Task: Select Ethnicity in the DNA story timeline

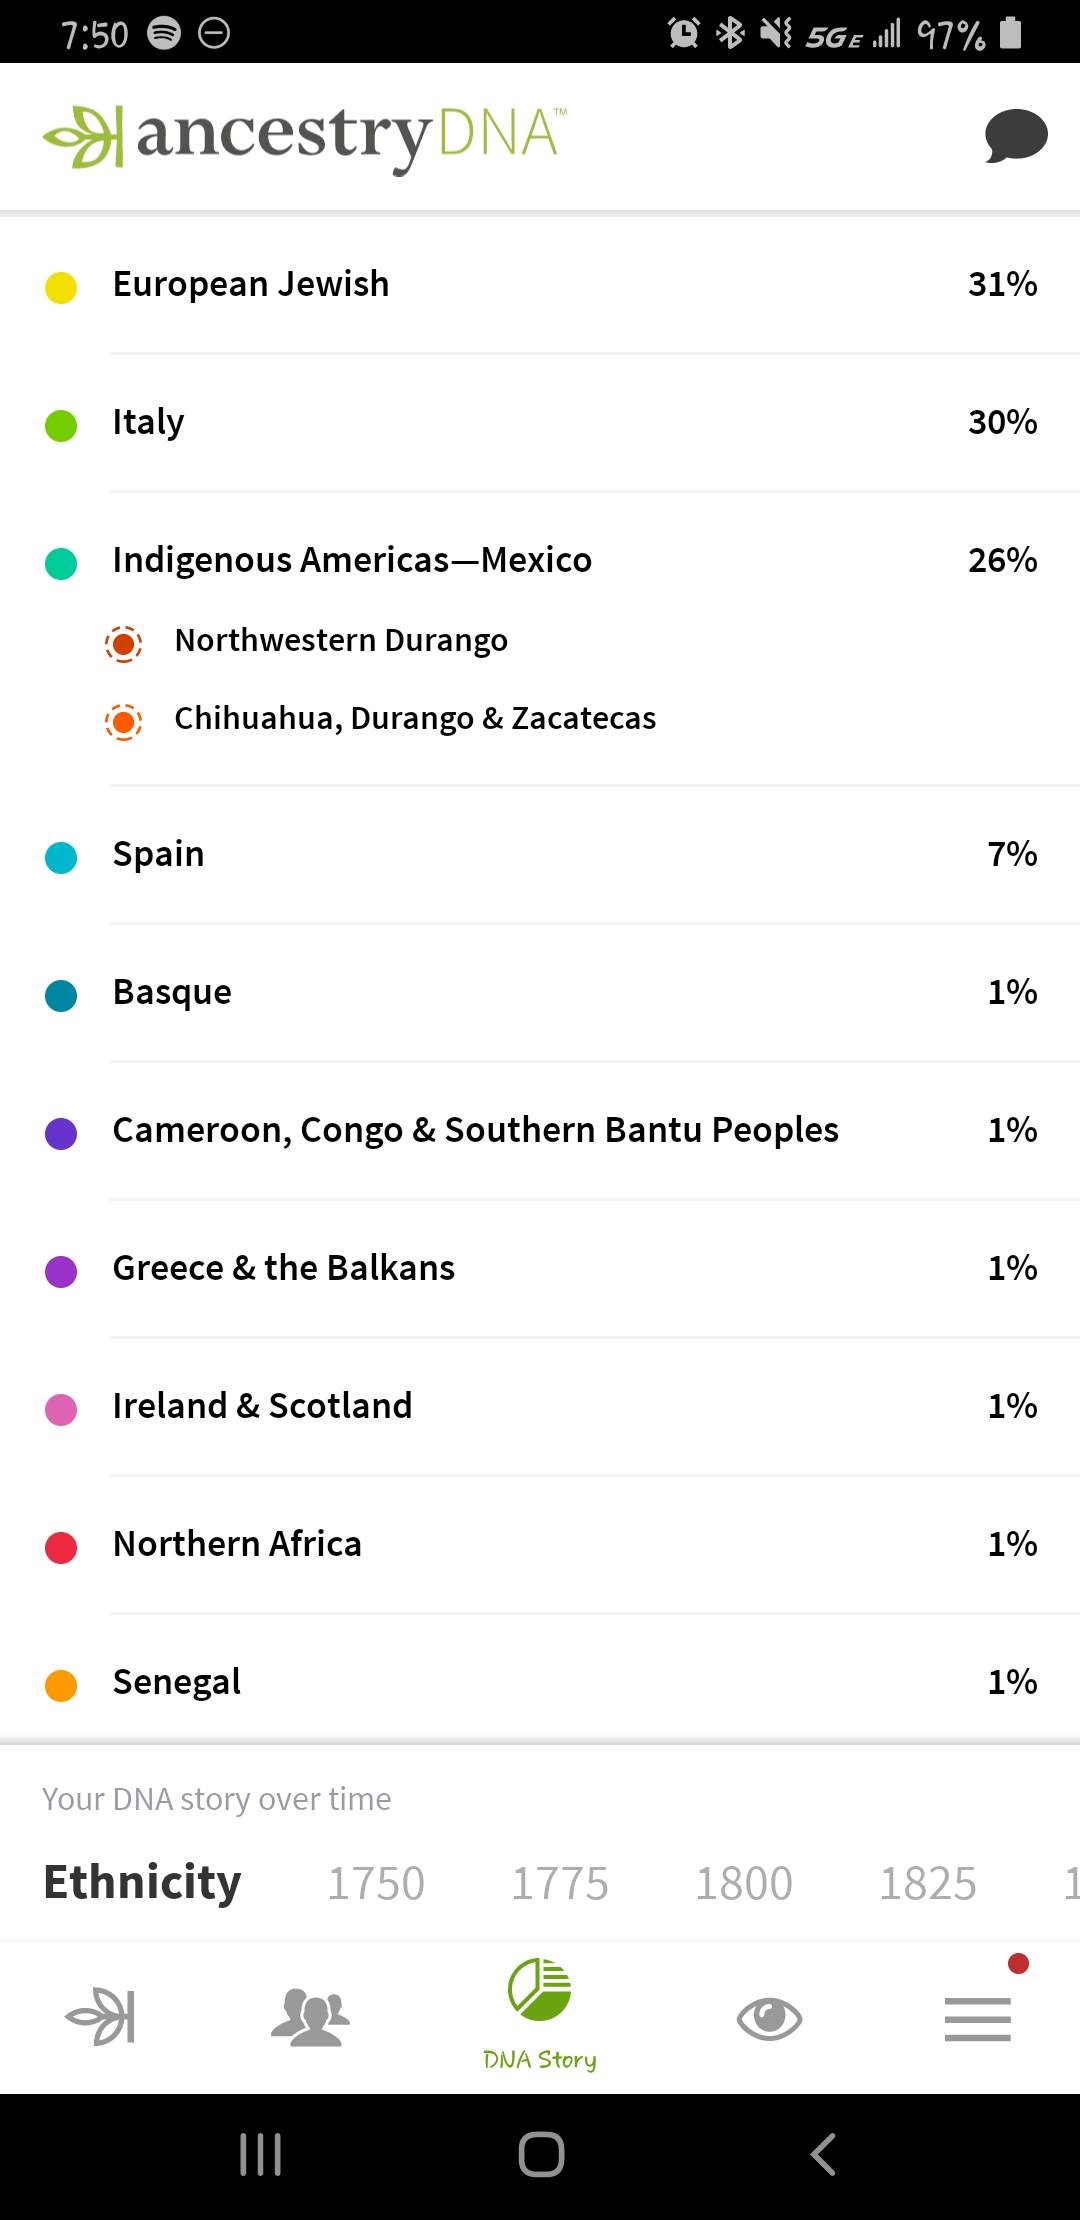Action: point(142,1883)
